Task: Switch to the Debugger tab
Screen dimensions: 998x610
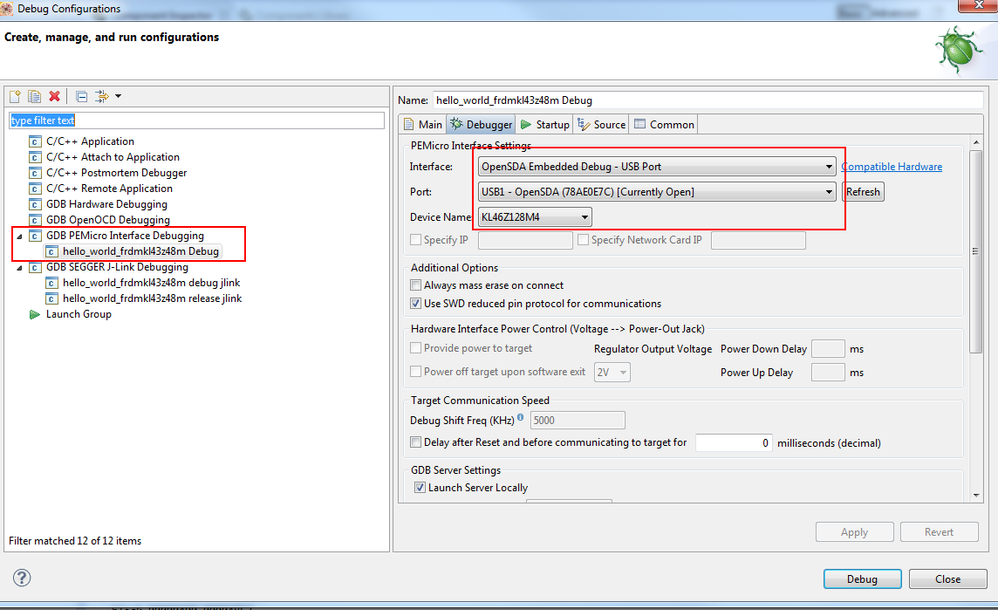Action: (481, 125)
